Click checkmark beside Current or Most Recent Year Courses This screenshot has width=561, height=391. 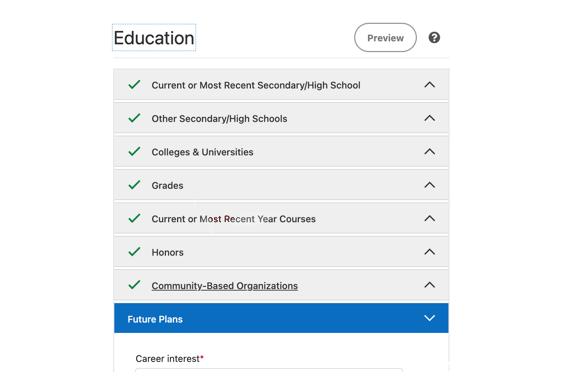[134, 218]
